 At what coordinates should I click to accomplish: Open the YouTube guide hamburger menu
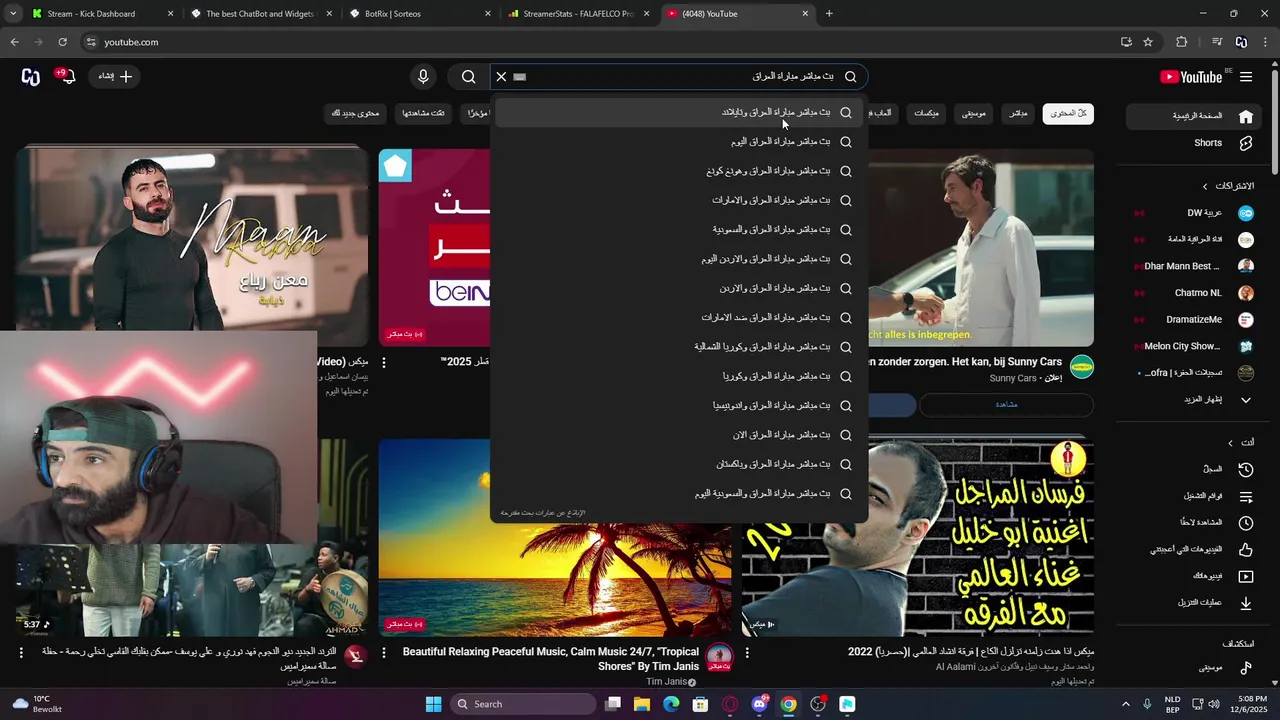click(1246, 77)
